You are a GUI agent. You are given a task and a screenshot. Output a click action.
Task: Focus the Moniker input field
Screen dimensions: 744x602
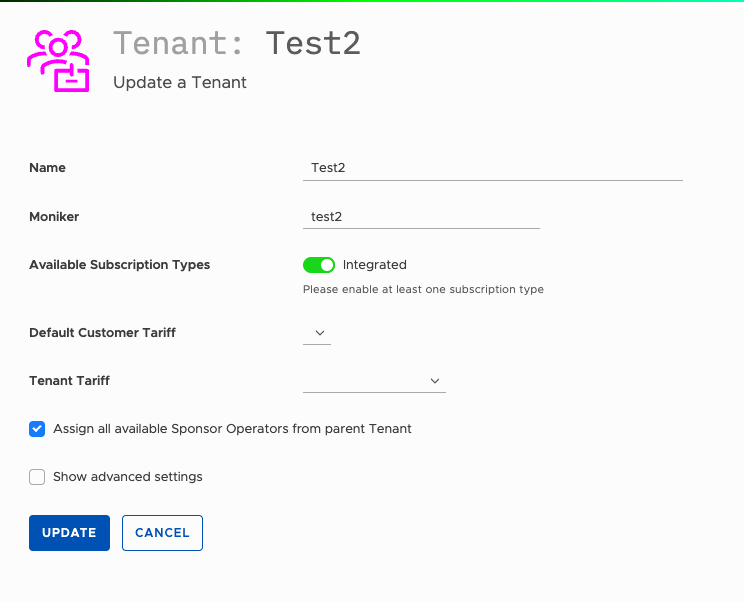tap(421, 217)
